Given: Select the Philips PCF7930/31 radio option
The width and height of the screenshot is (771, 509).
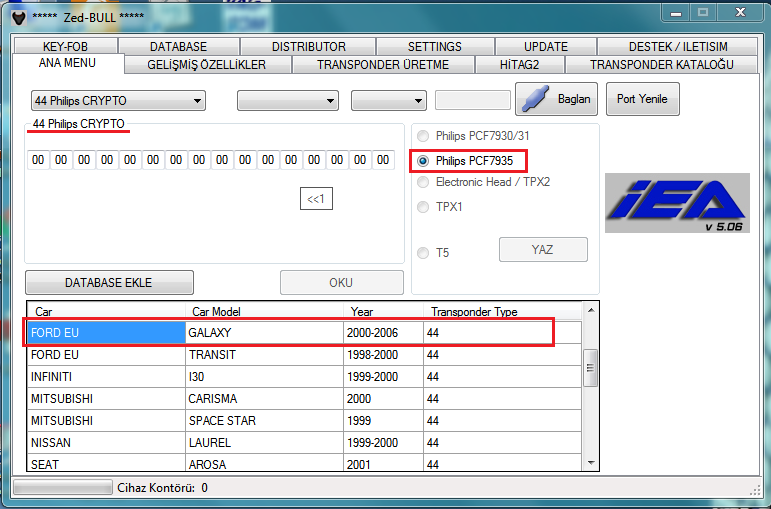Looking at the screenshot, I should (424, 136).
